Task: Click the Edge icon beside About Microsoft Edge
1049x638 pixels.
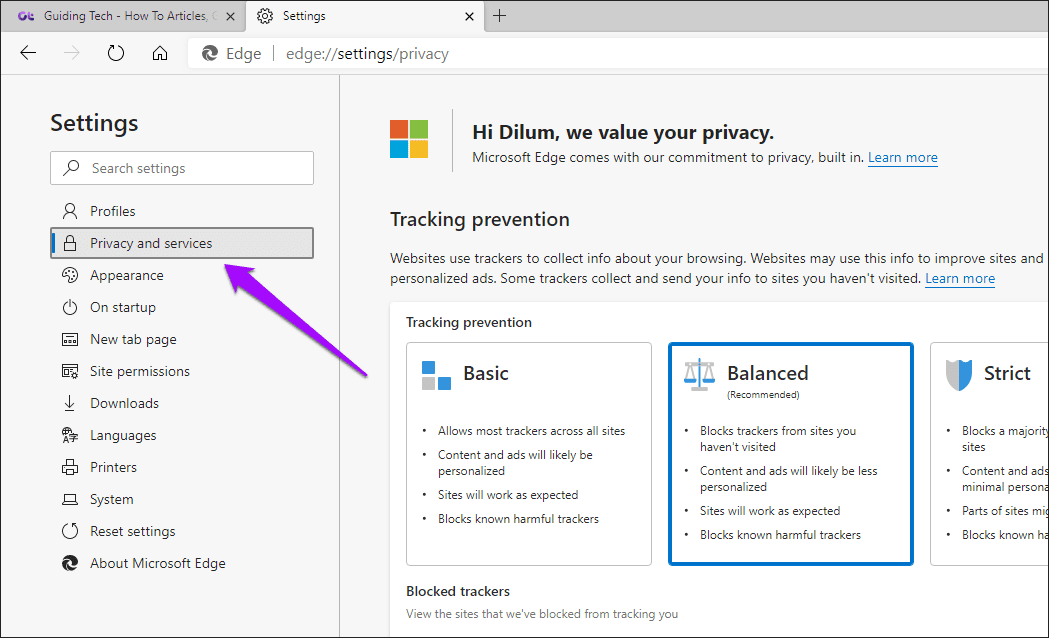Action: (70, 563)
